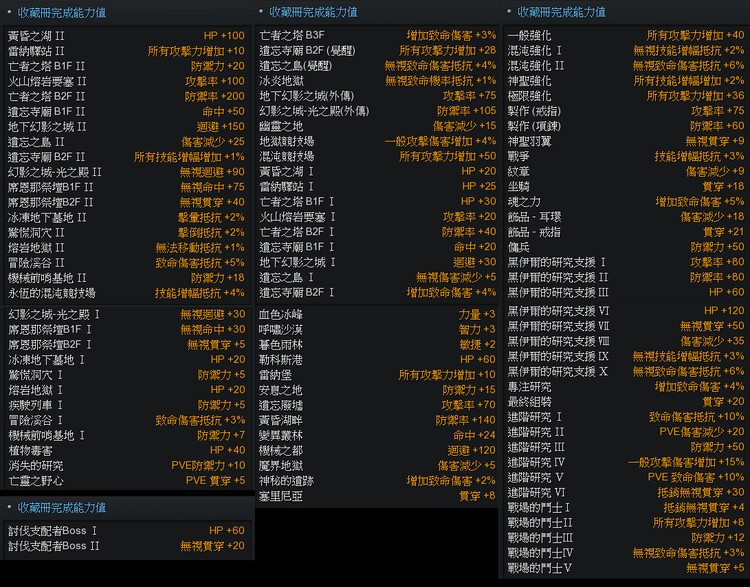The width and height of the screenshot is (750, 587).
Task: Select the 遺忘之島 II entry
Action: [36, 142]
